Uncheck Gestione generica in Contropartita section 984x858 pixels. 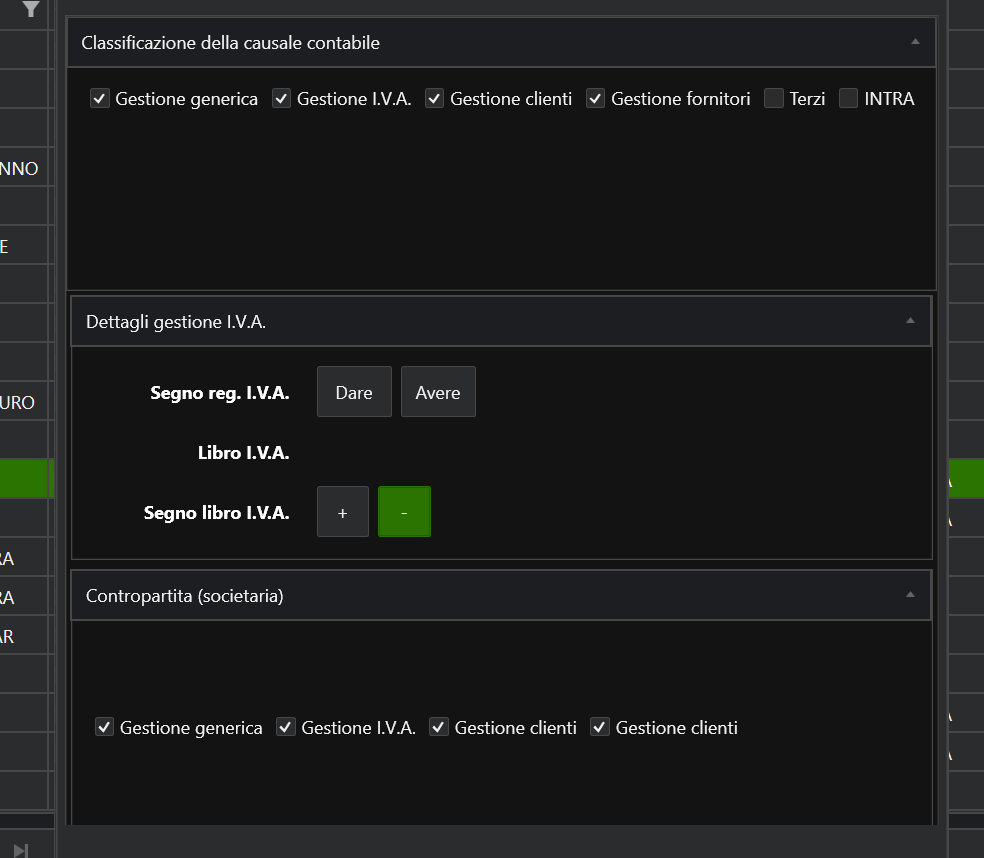pos(104,728)
